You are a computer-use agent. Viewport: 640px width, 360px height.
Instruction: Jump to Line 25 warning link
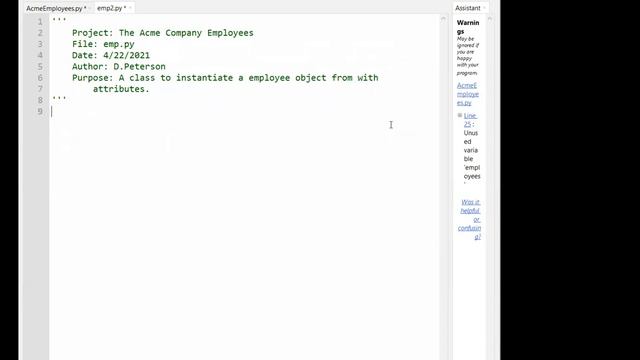click(x=470, y=120)
